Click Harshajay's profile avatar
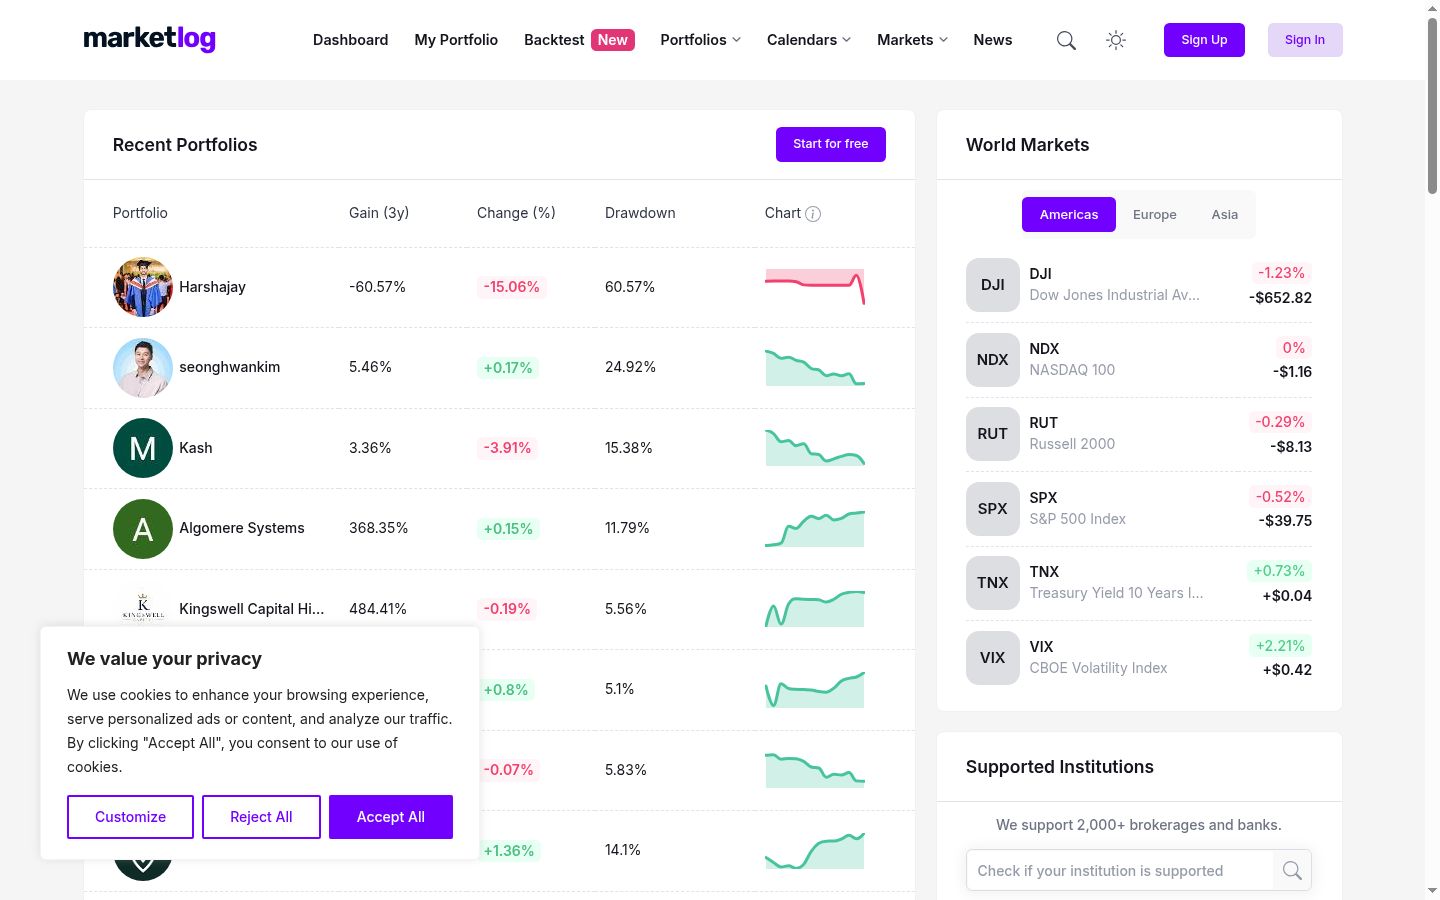The width and height of the screenshot is (1440, 900). tap(143, 287)
